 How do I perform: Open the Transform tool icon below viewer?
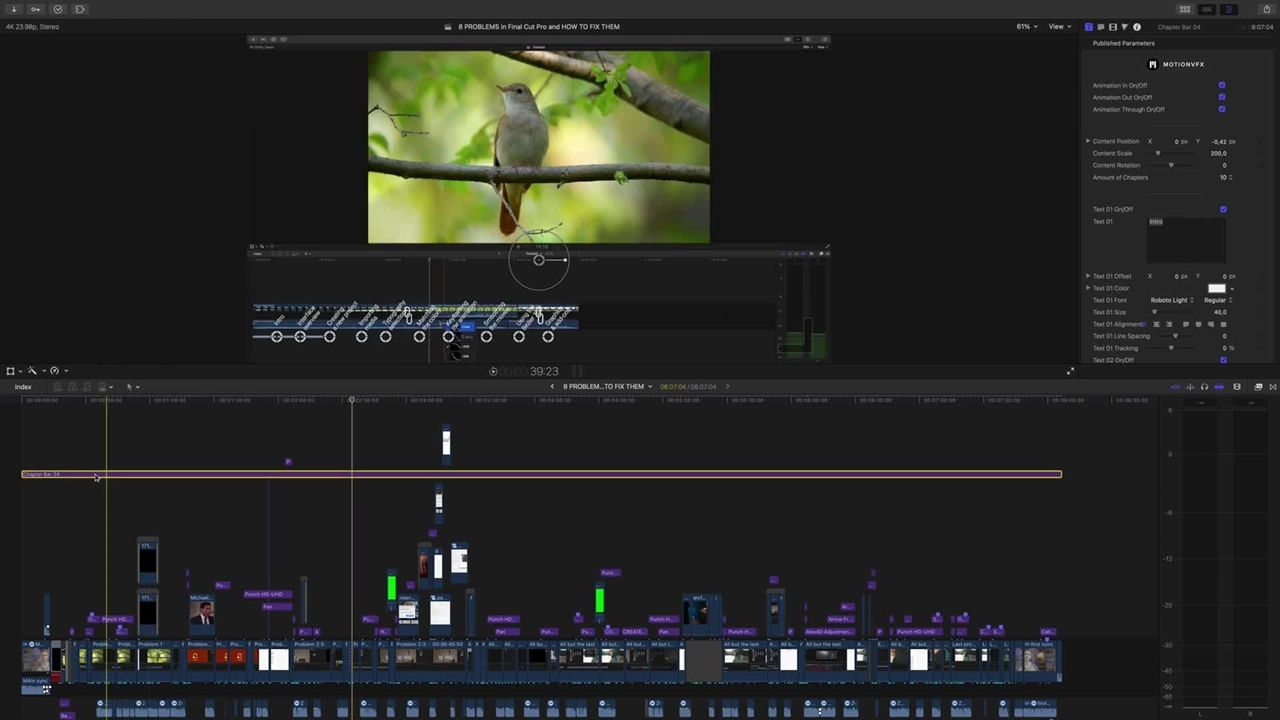(11, 371)
